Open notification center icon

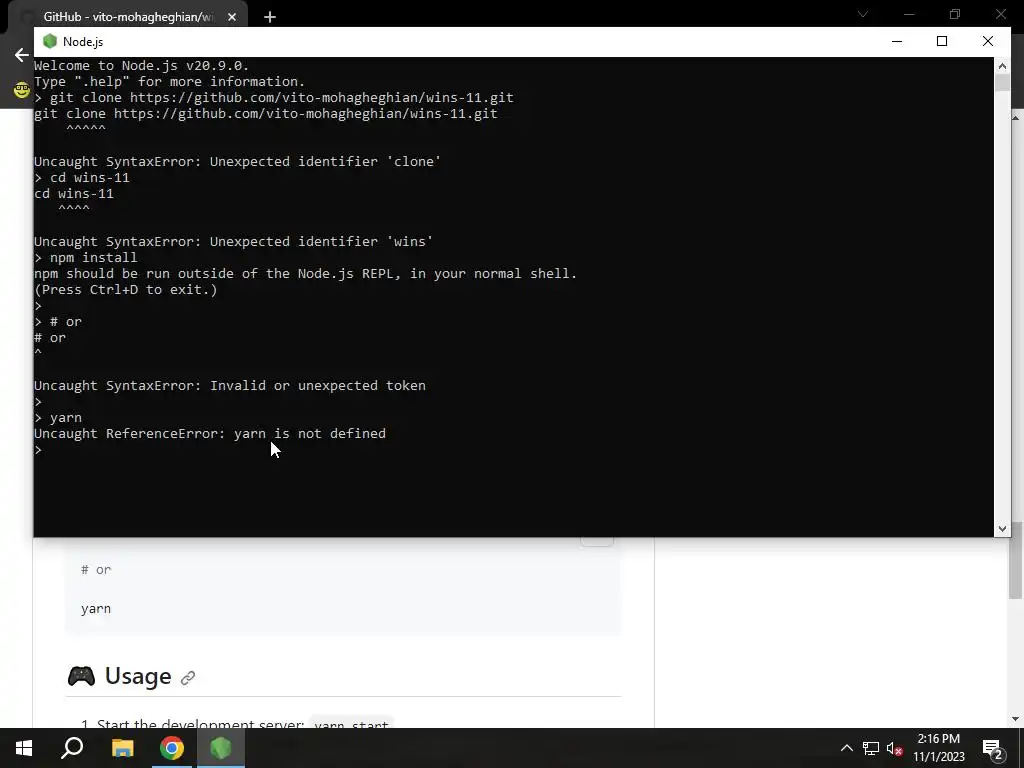(993, 748)
